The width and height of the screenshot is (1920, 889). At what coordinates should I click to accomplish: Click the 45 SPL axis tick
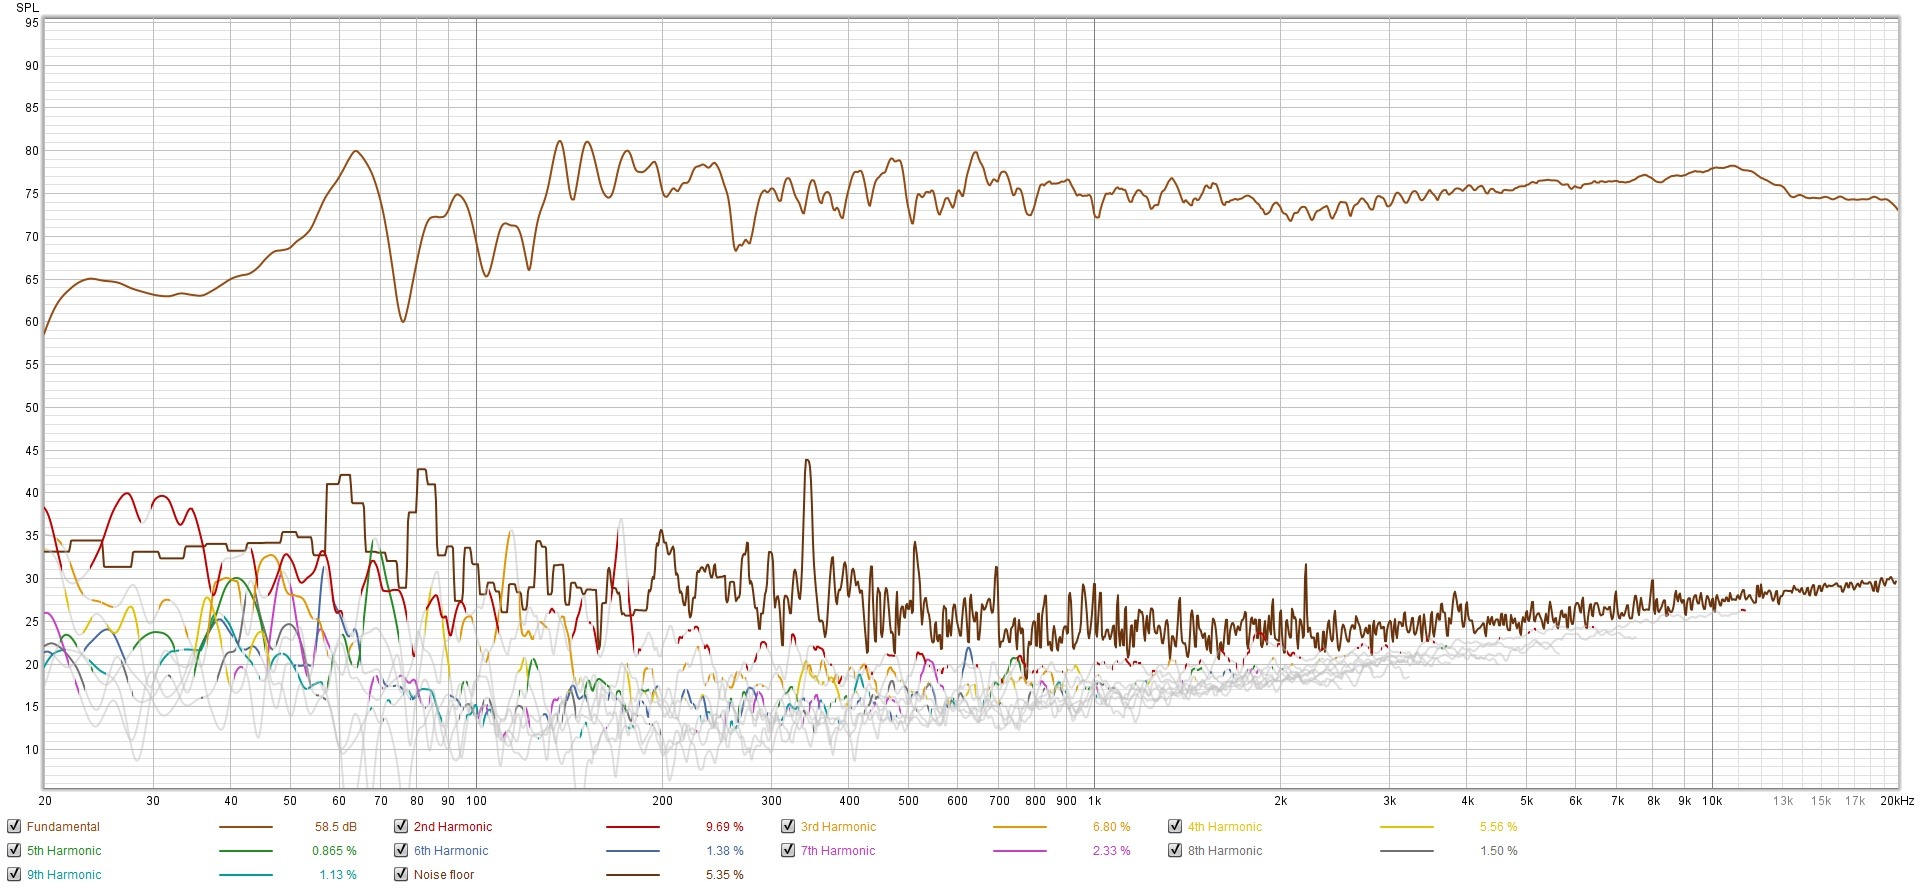click(32, 451)
